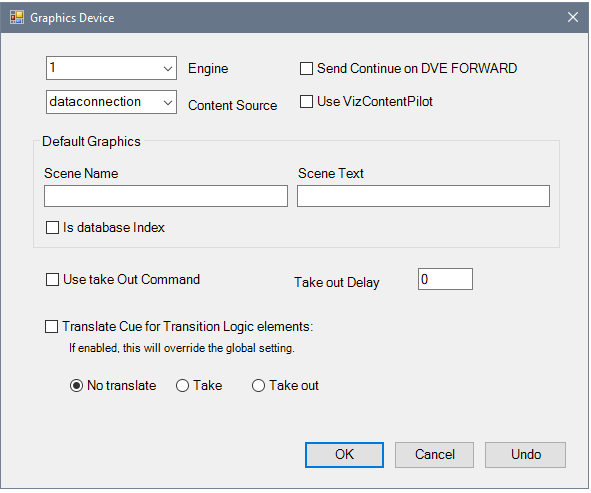The image size is (591, 493).
Task: Choose the Take radio option
Action: [x=183, y=386]
